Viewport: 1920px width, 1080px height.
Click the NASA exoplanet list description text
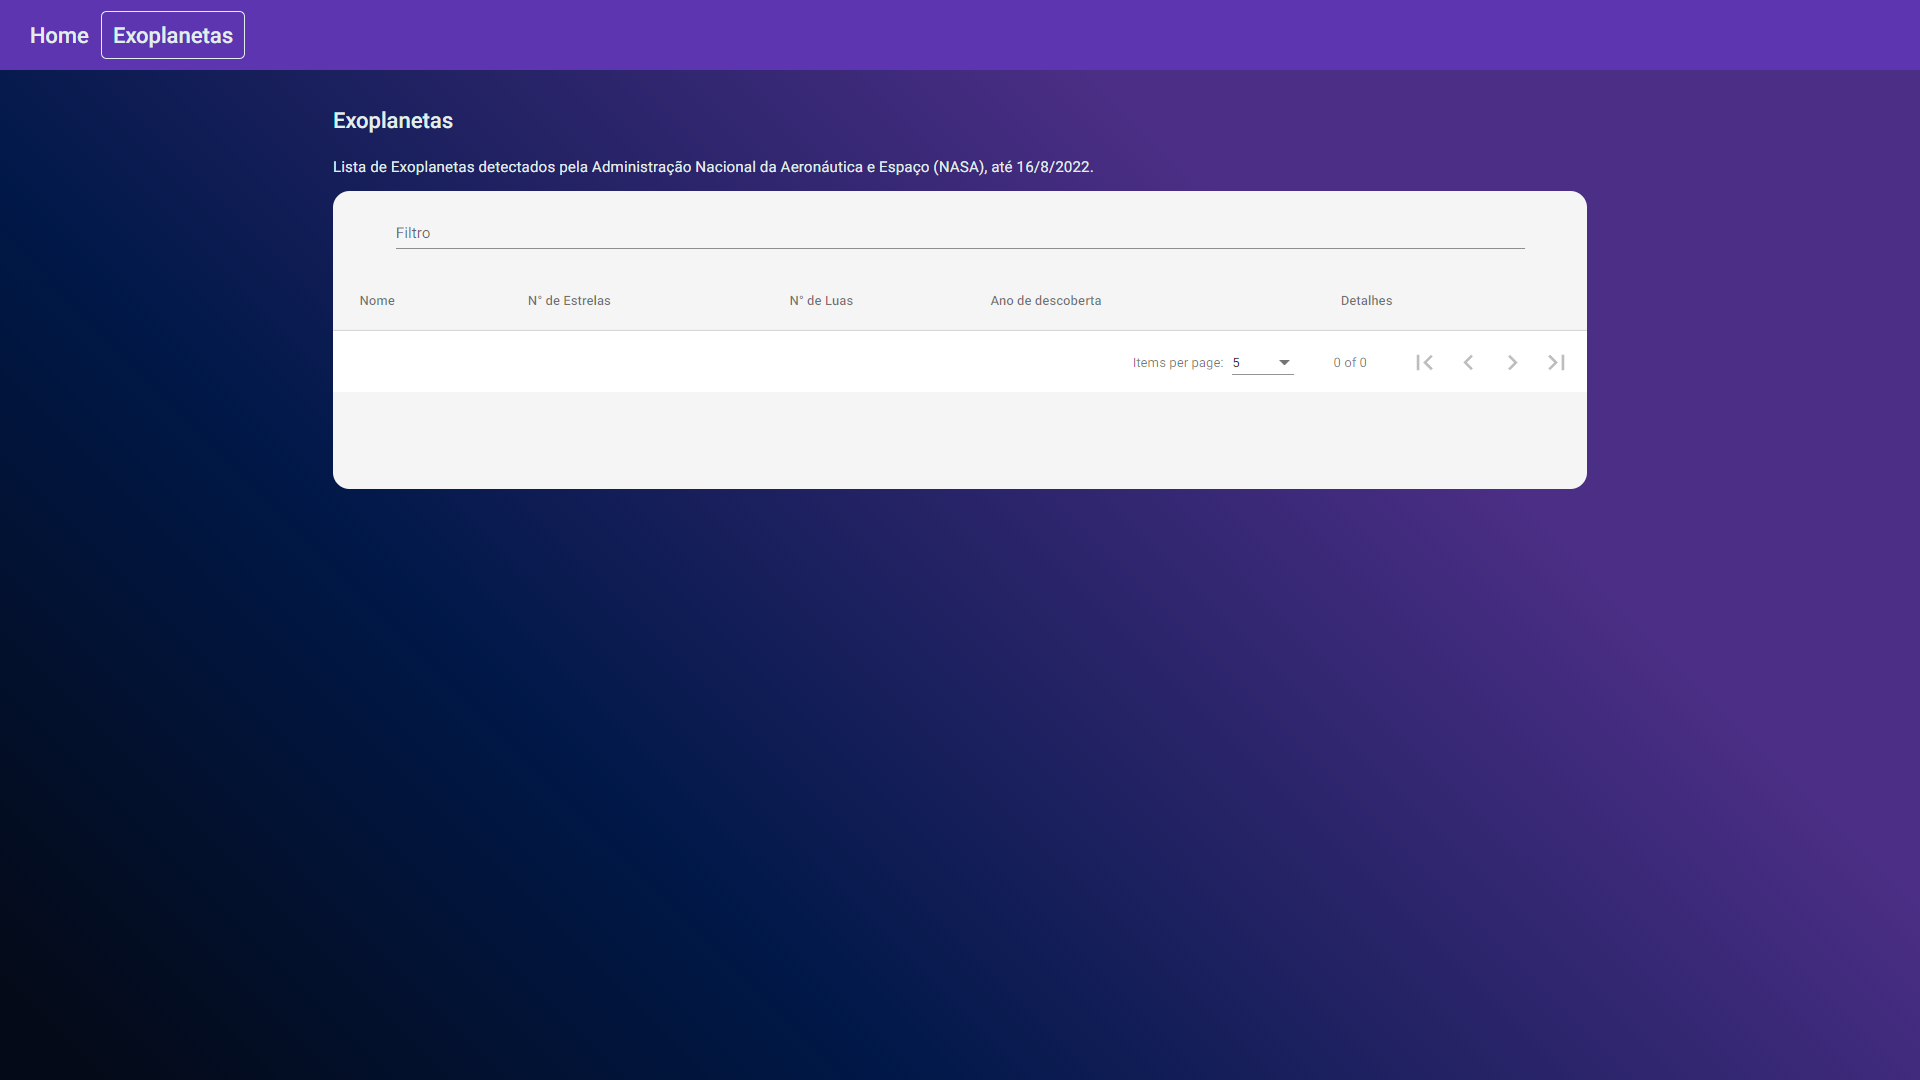click(x=713, y=167)
